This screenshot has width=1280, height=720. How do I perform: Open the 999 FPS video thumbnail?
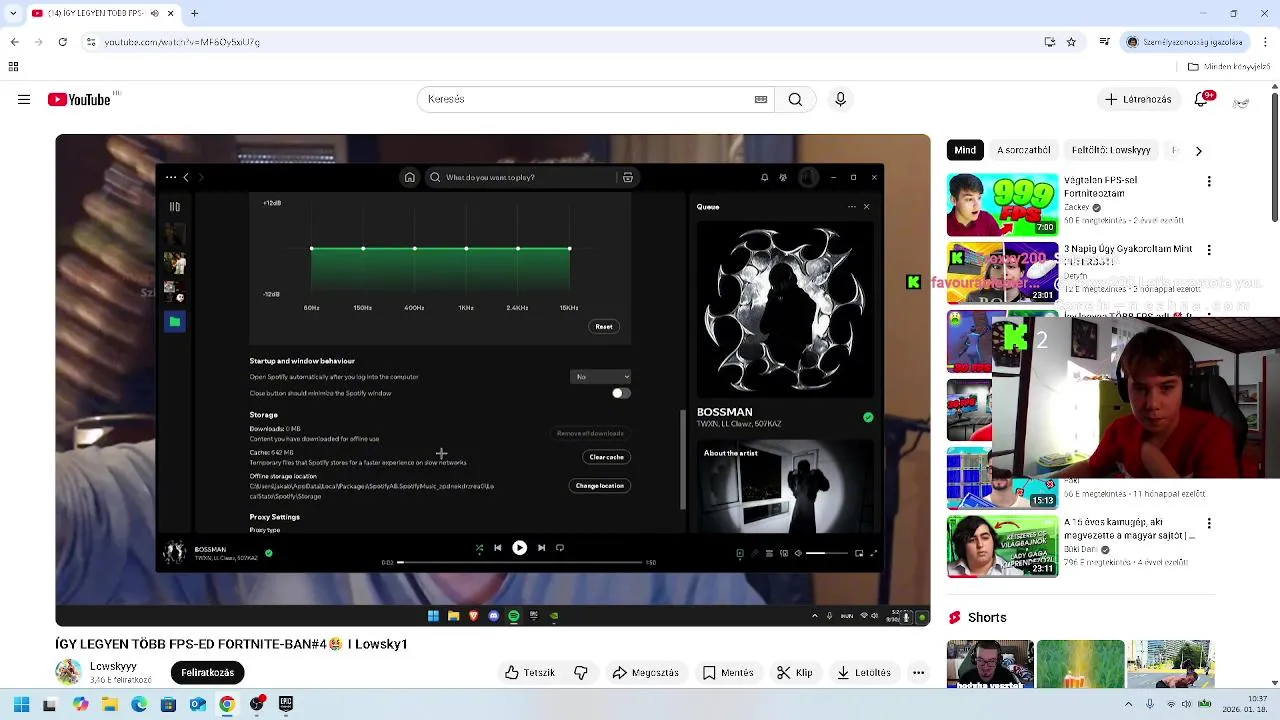coord(1002,205)
